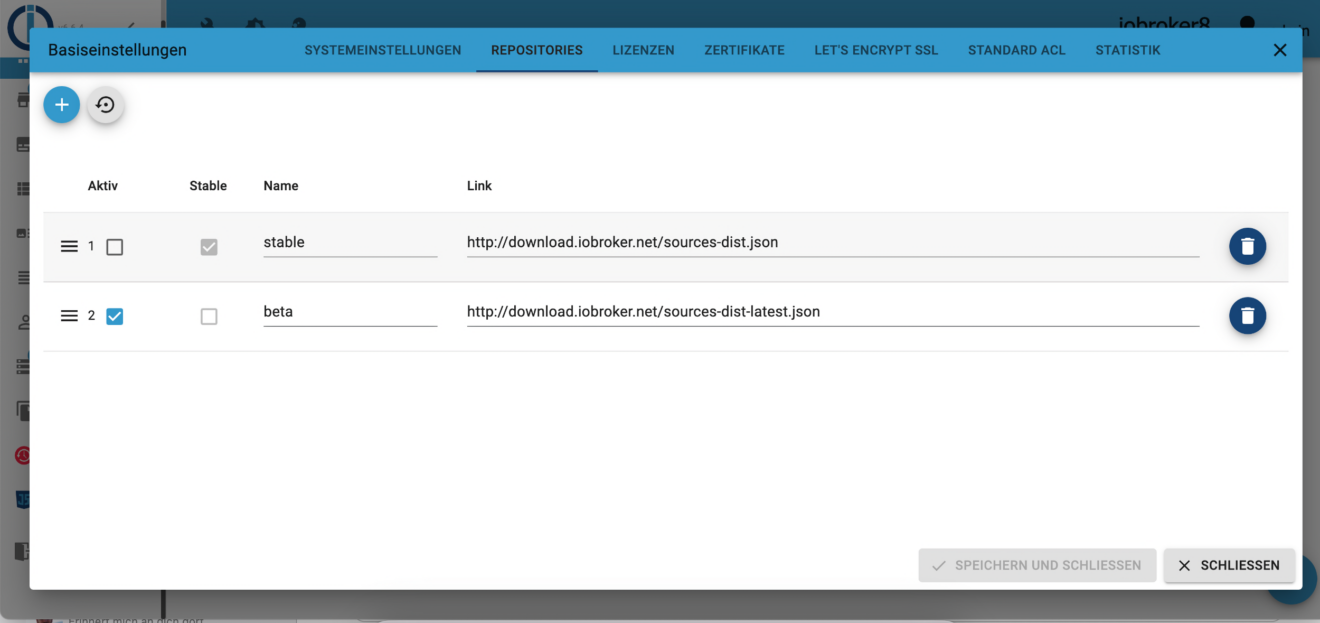Show the Statistik tab
Image resolution: width=1320 pixels, height=623 pixels.
(x=1128, y=50)
